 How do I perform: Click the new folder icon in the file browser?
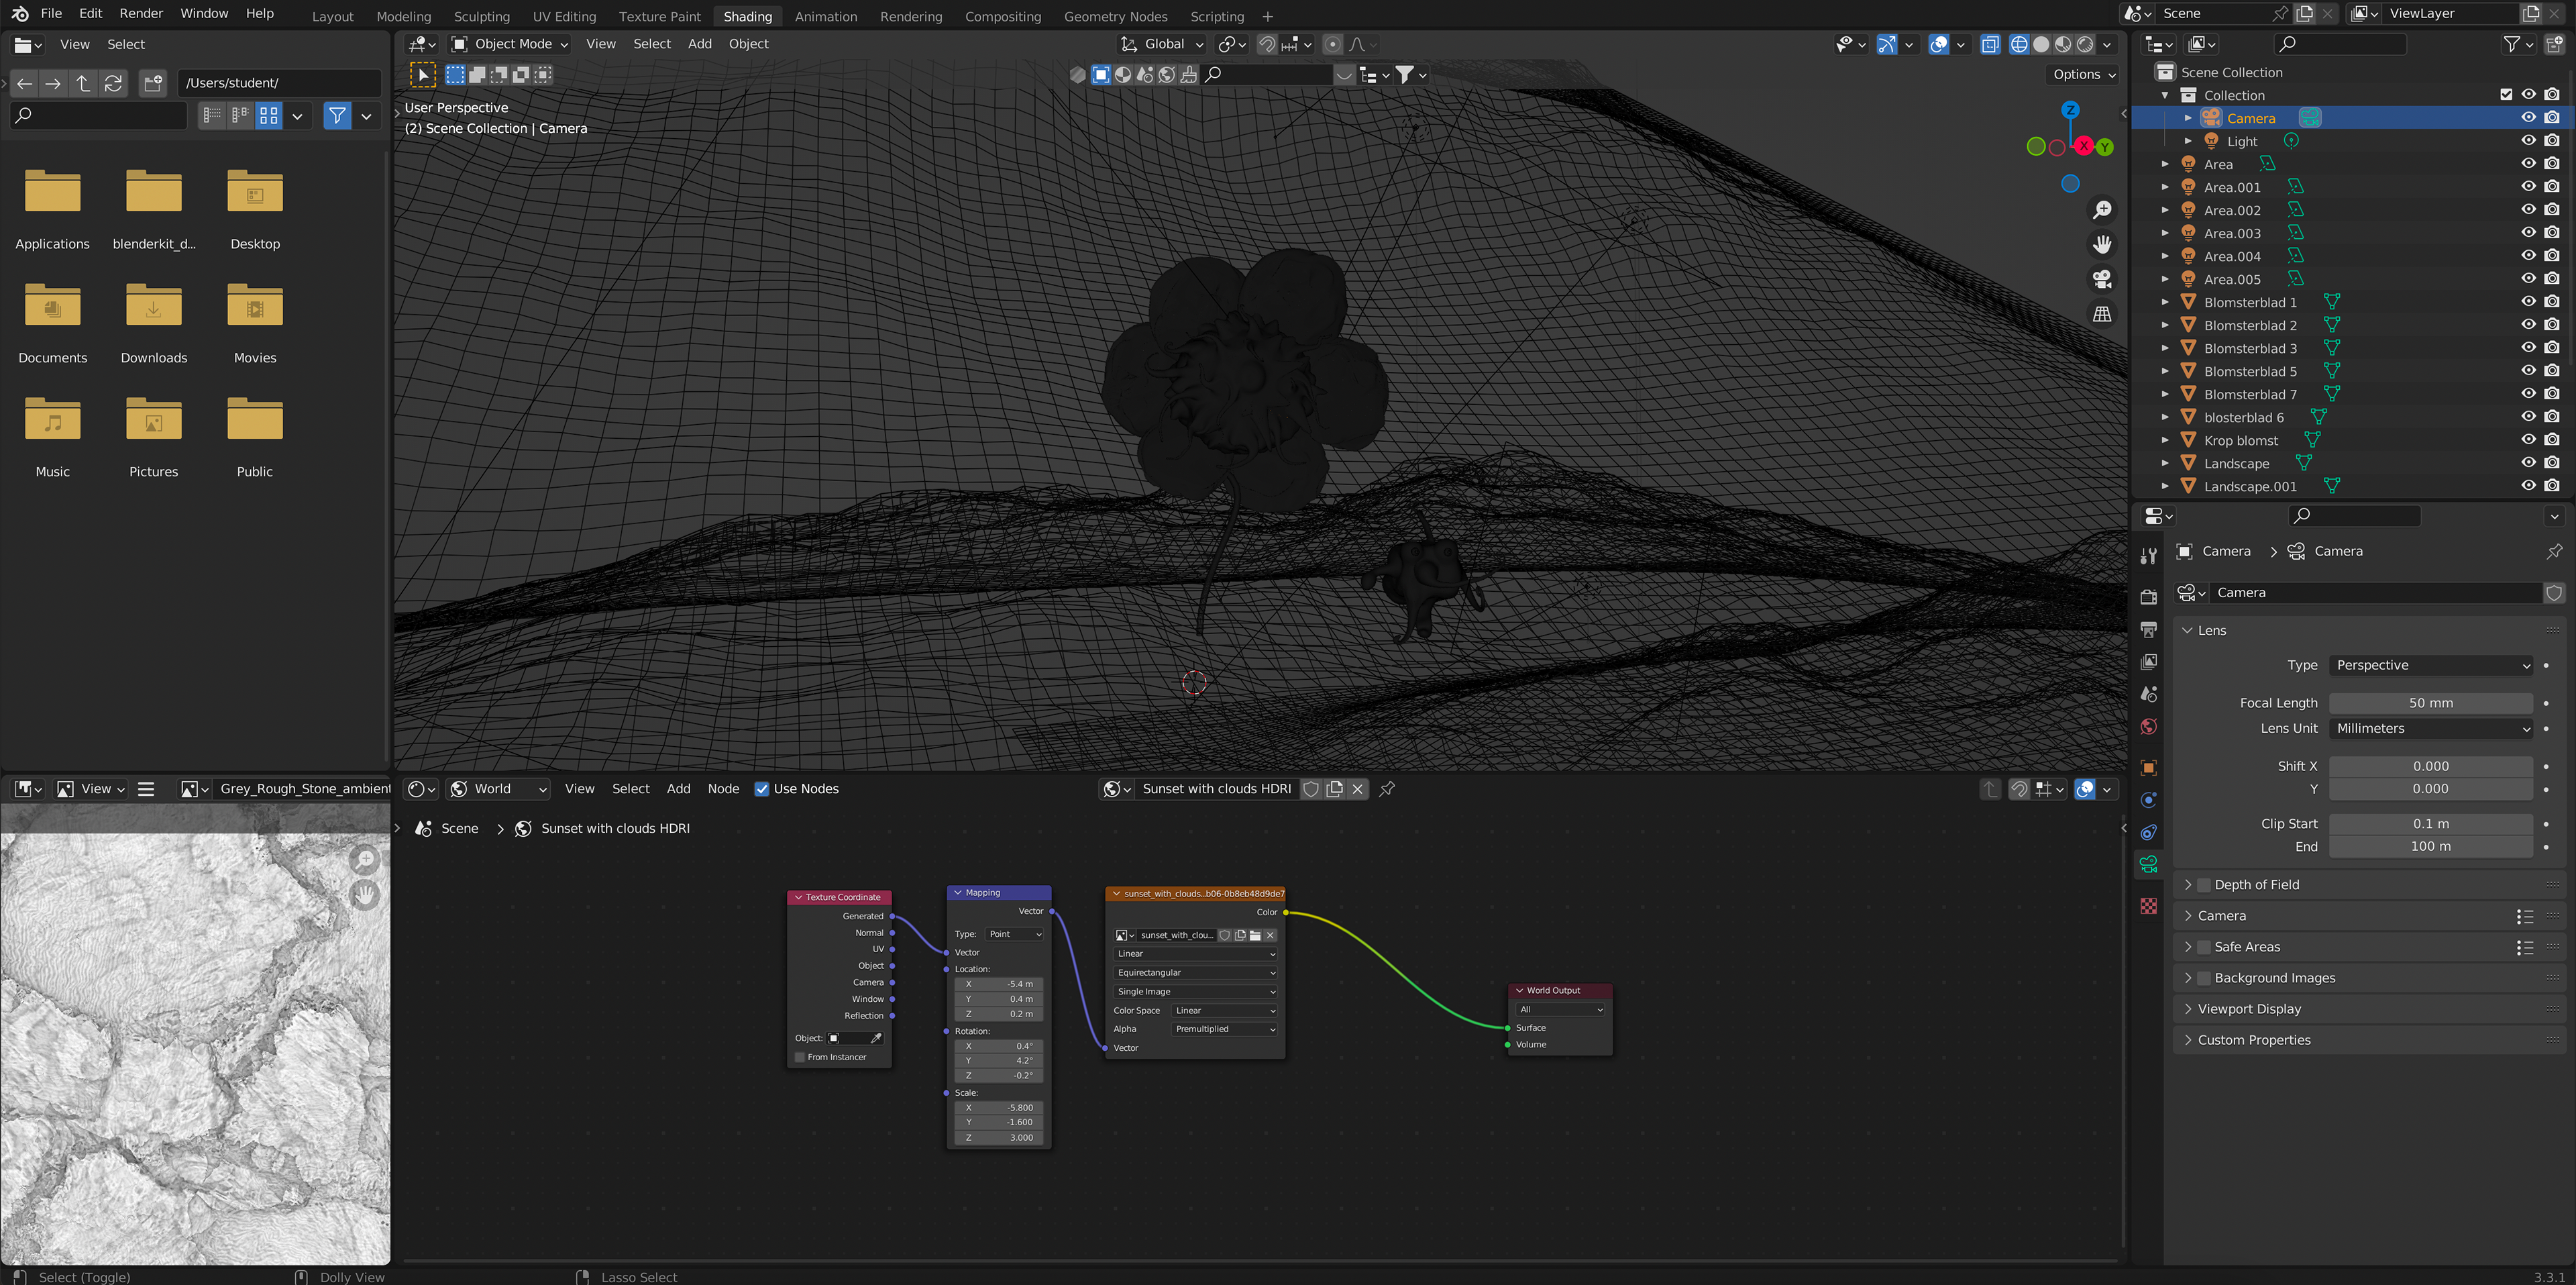pyautogui.click(x=152, y=83)
